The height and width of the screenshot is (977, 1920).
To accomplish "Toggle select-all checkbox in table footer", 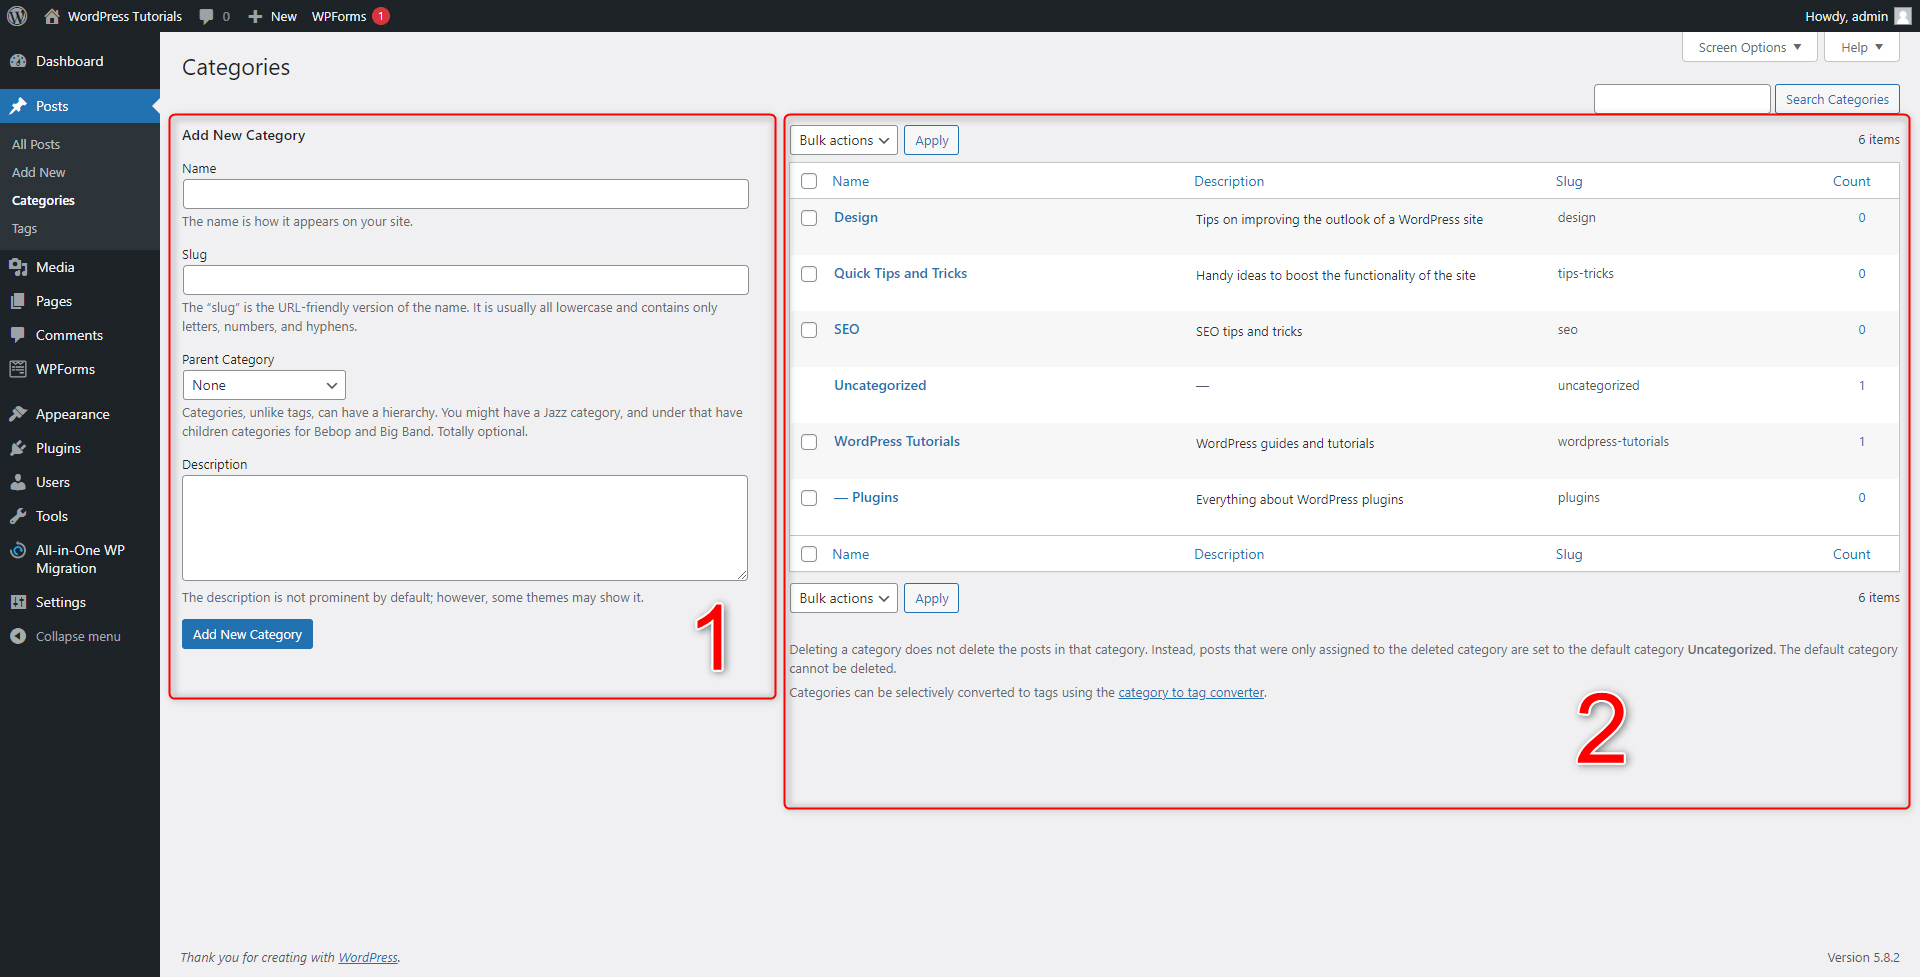I will tap(809, 554).
